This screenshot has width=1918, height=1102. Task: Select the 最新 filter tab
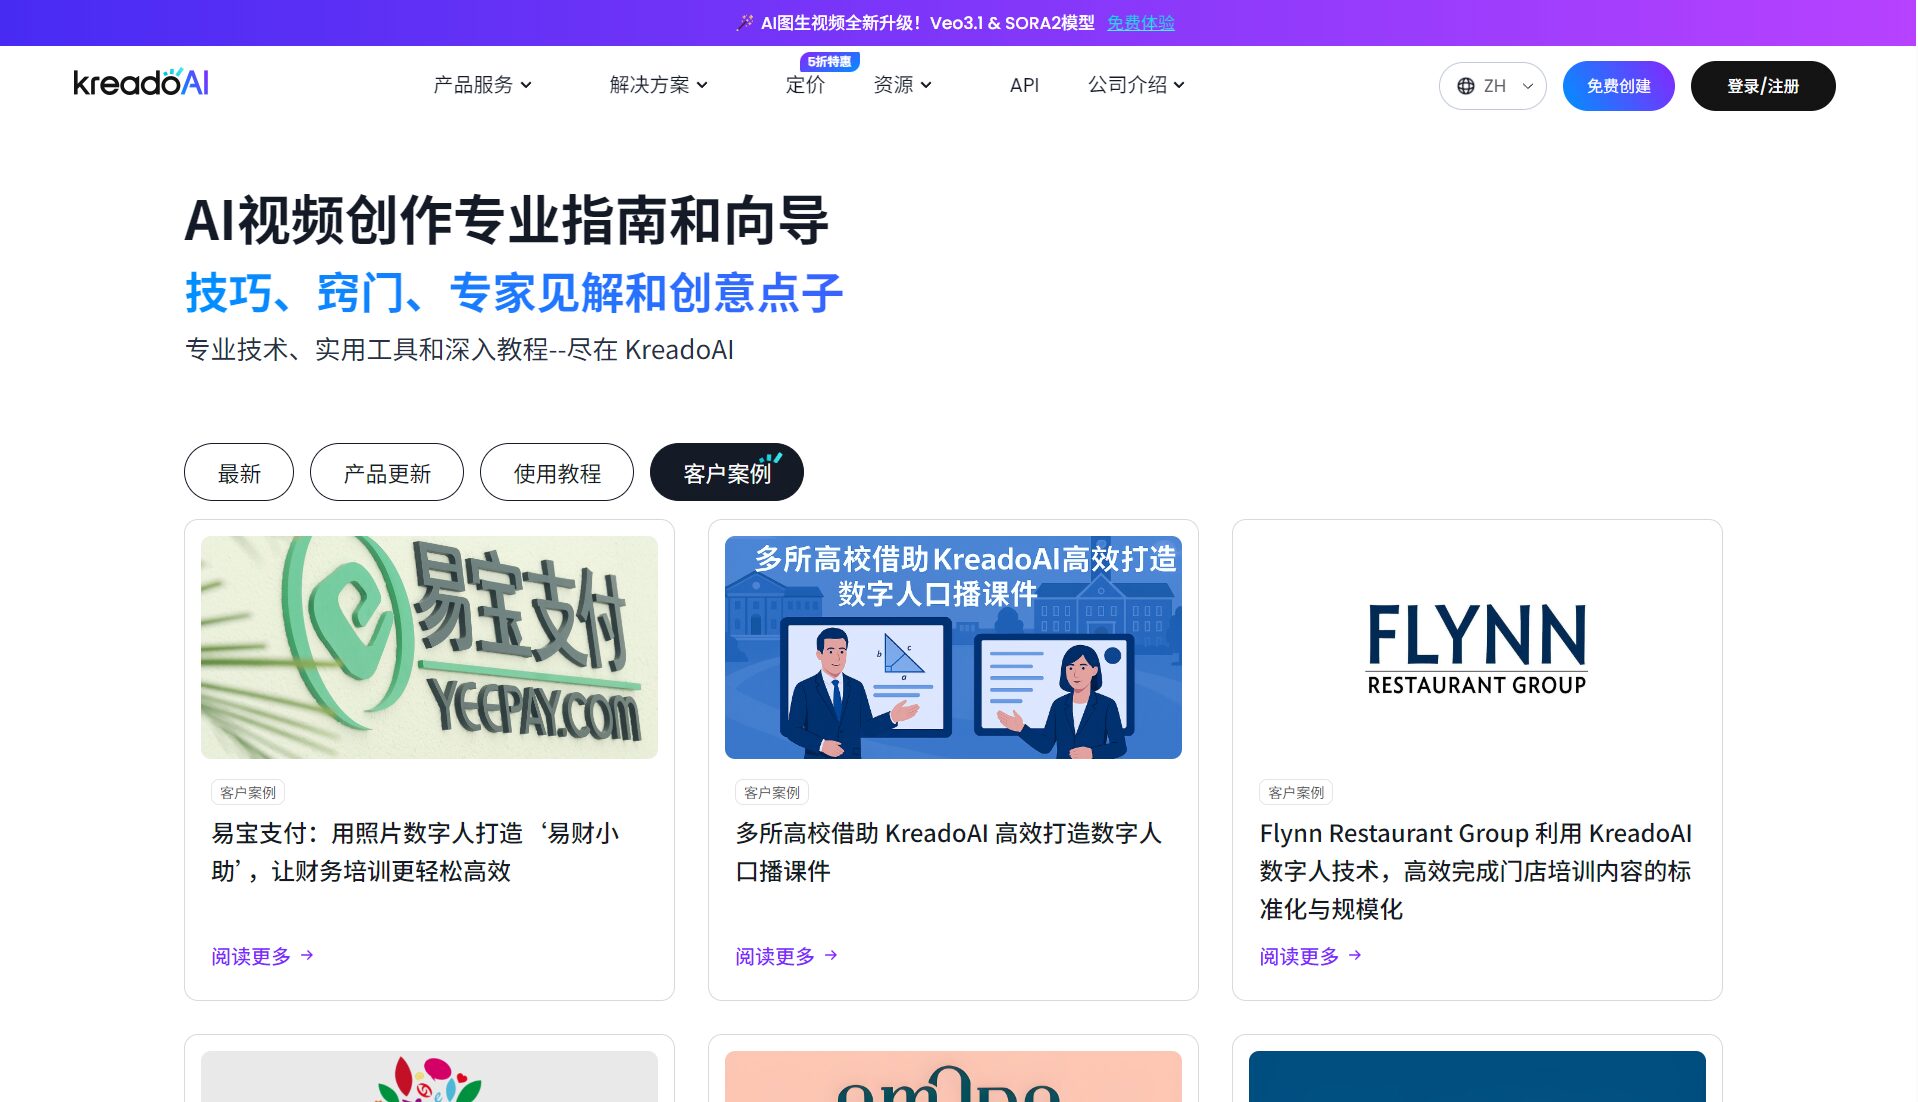tap(239, 473)
